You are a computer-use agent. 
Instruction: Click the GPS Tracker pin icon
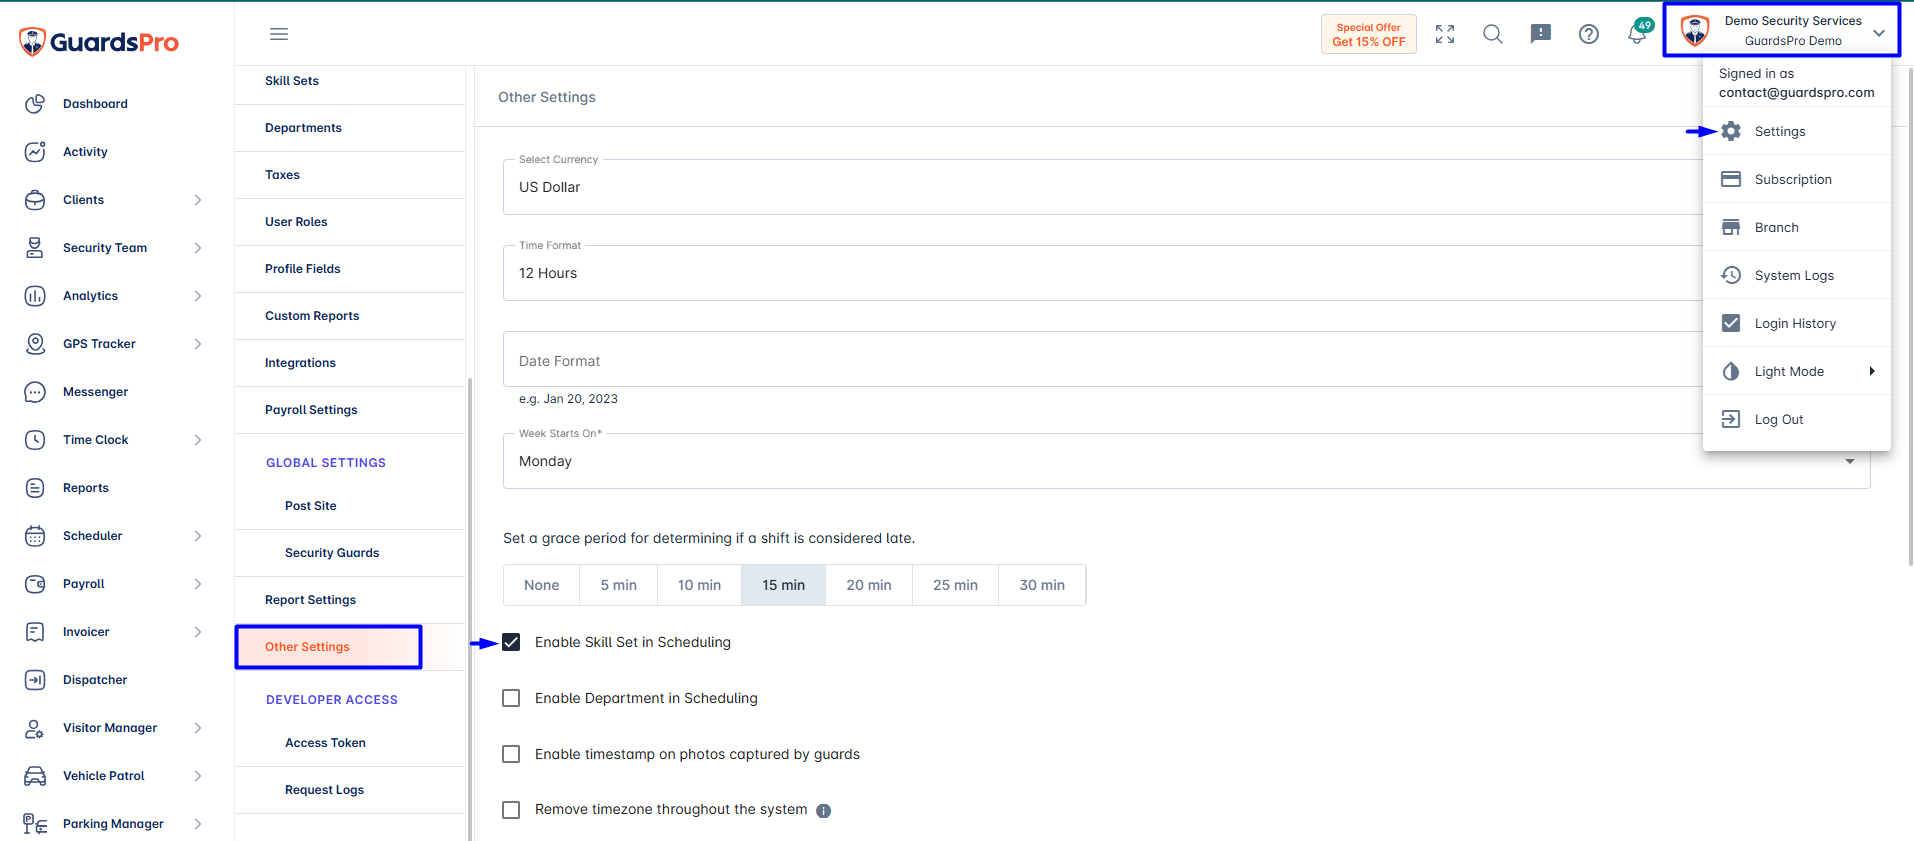coord(35,344)
